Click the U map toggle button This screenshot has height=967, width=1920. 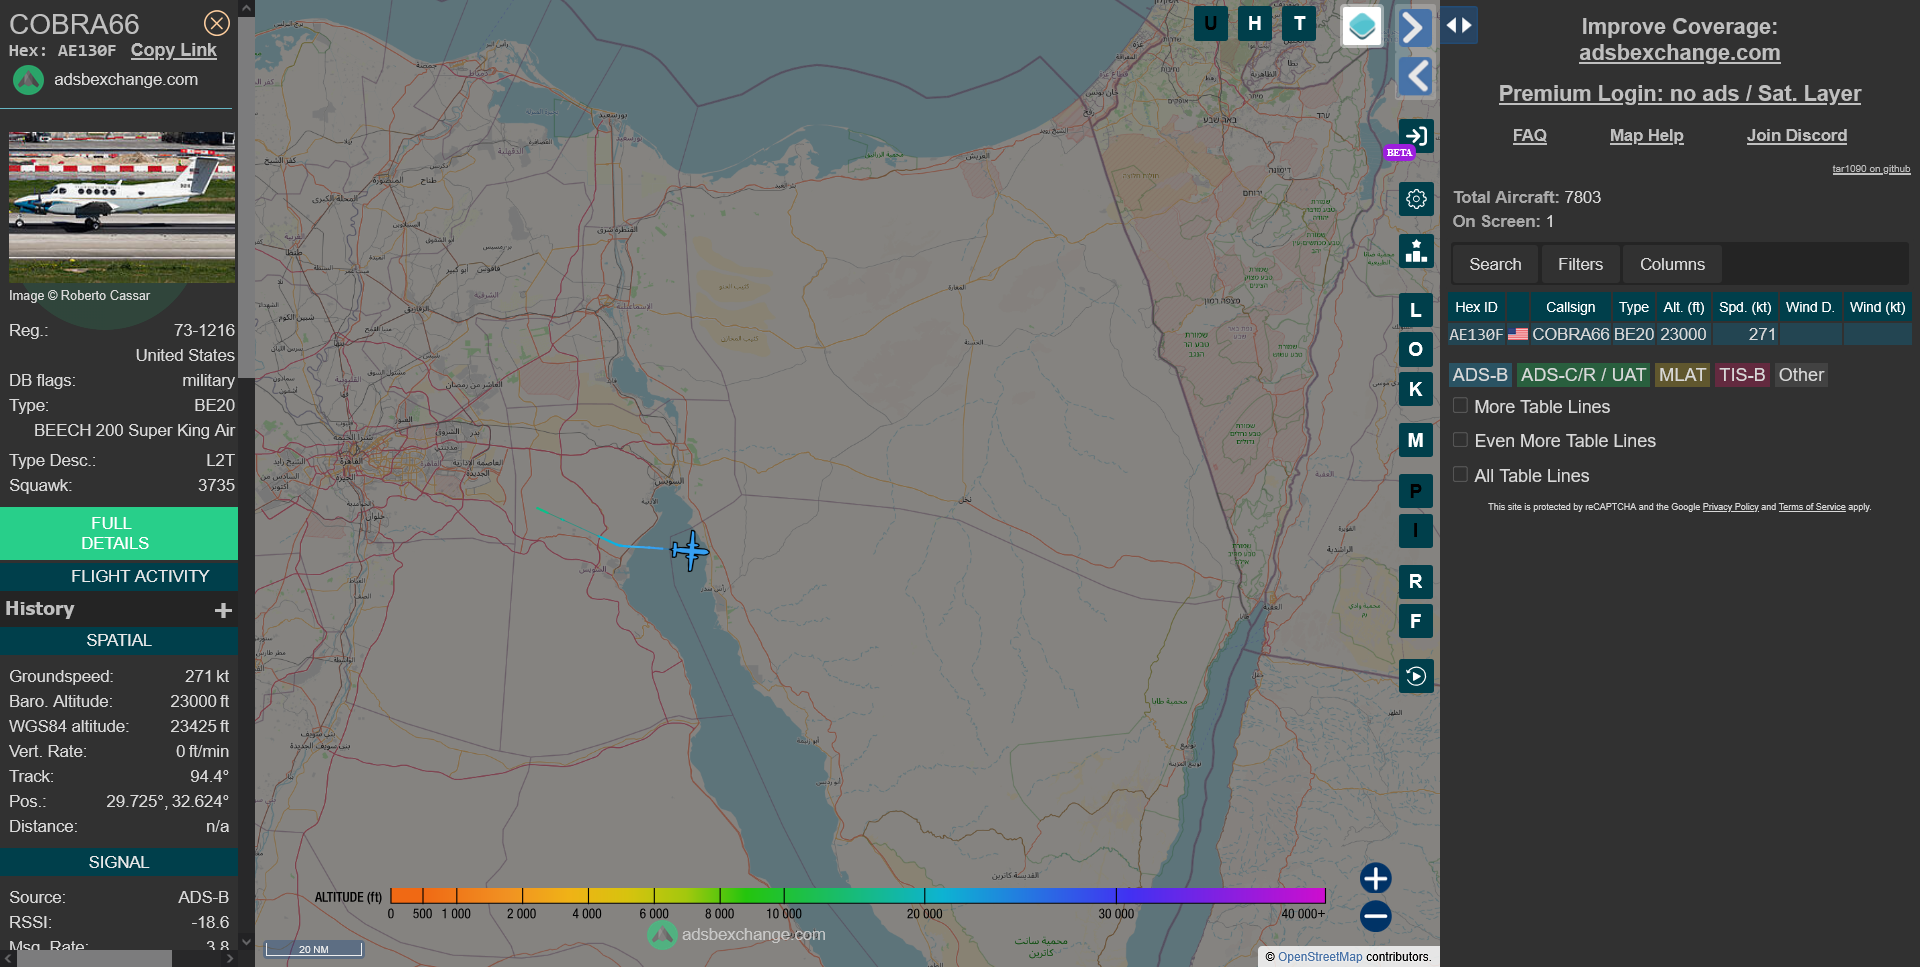point(1211,24)
